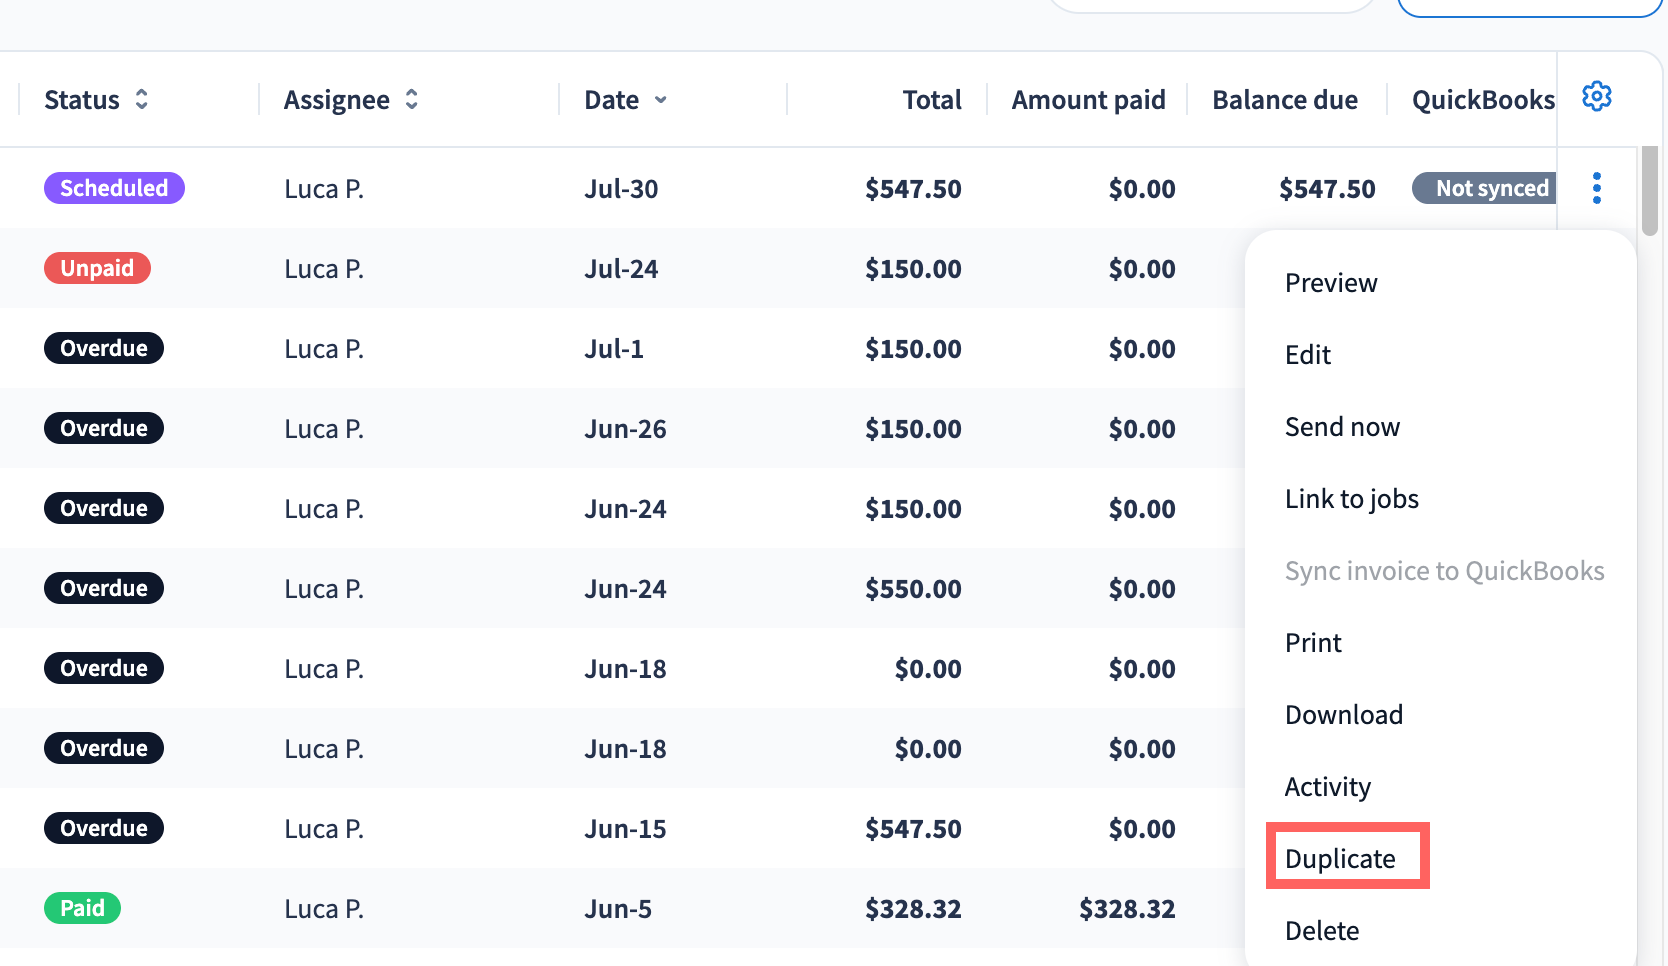1668x966 pixels.
Task: Click the Scheduled status badge
Action: [x=114, y=188]
